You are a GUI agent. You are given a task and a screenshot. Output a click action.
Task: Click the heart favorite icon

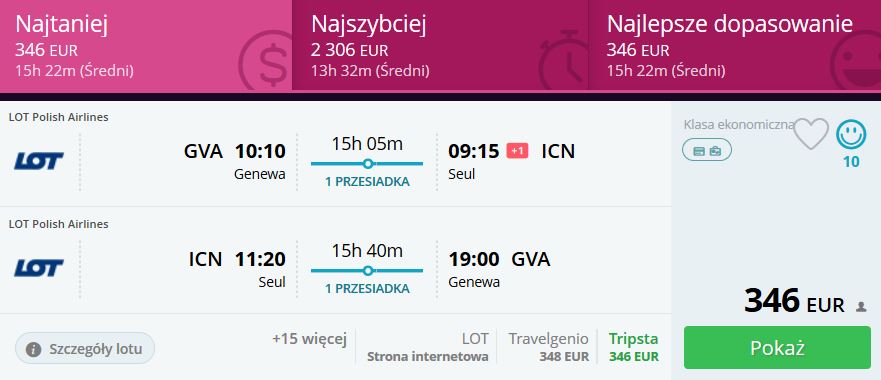811,134
